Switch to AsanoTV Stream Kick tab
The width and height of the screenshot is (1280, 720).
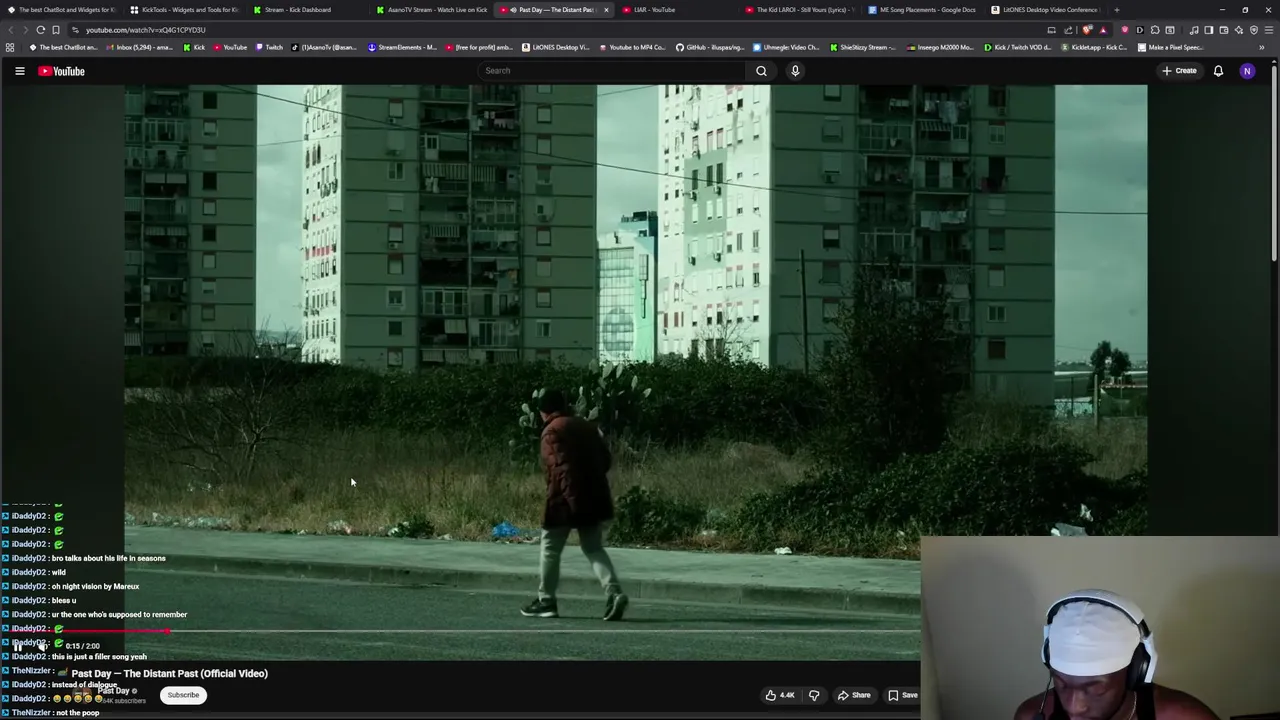(x=431, y=10)
